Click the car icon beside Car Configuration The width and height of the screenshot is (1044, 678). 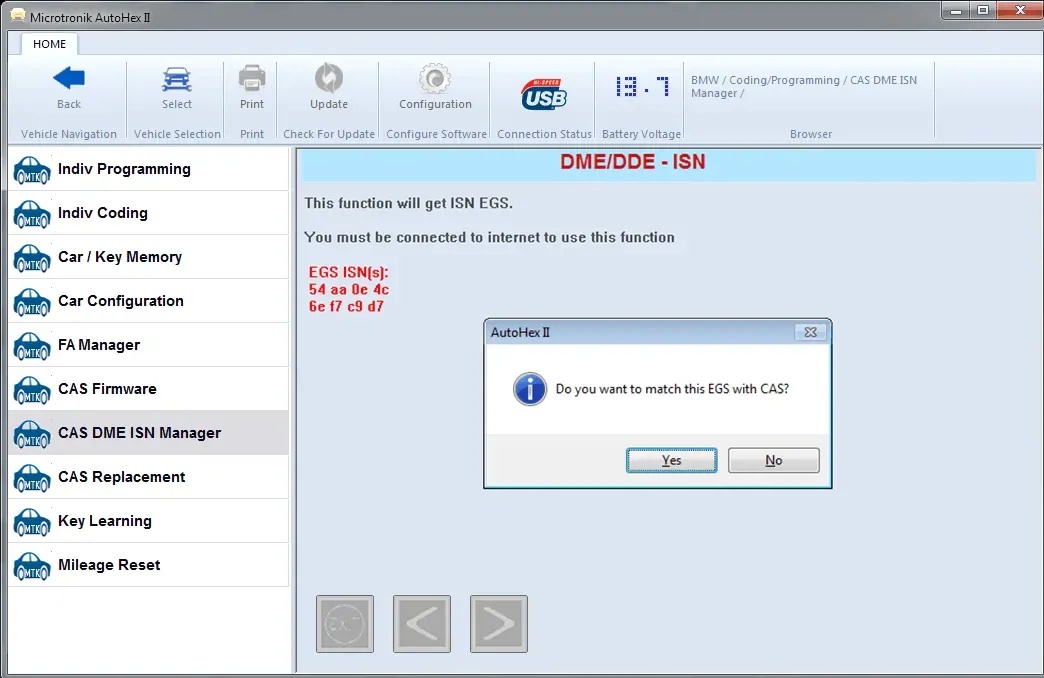click(x=32, y=302)
